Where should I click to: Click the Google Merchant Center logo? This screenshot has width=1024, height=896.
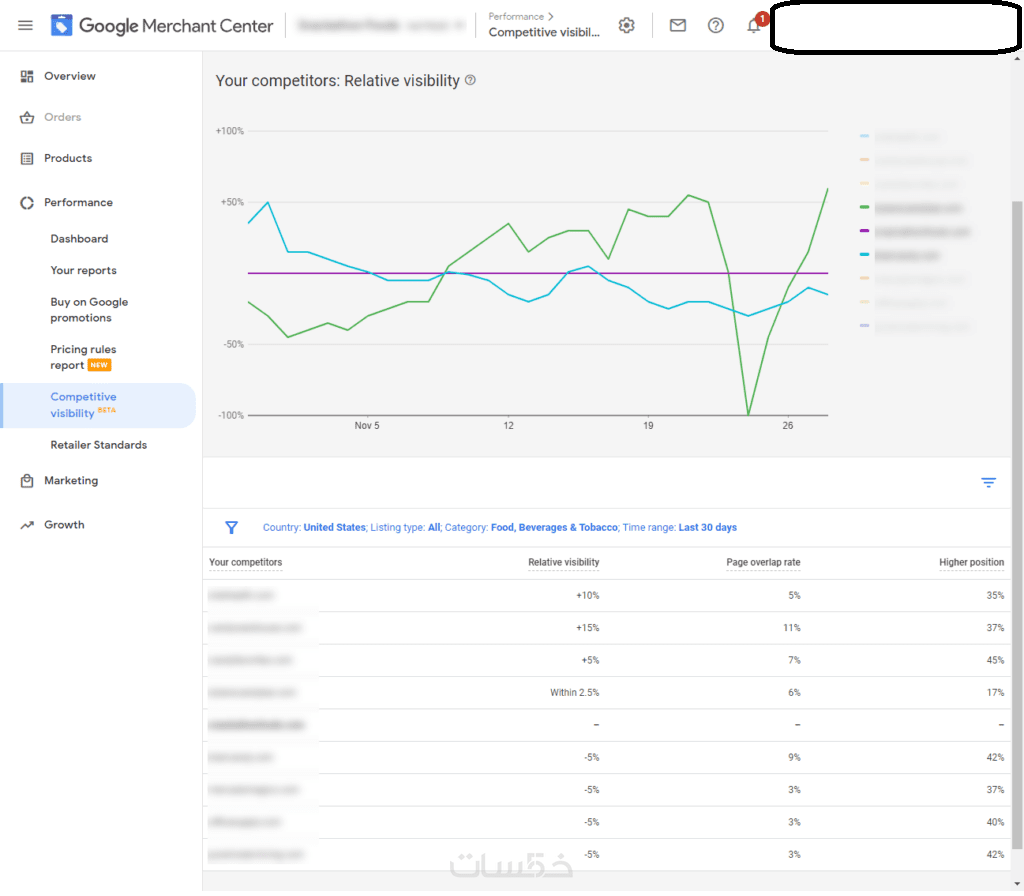click(162, 26)
